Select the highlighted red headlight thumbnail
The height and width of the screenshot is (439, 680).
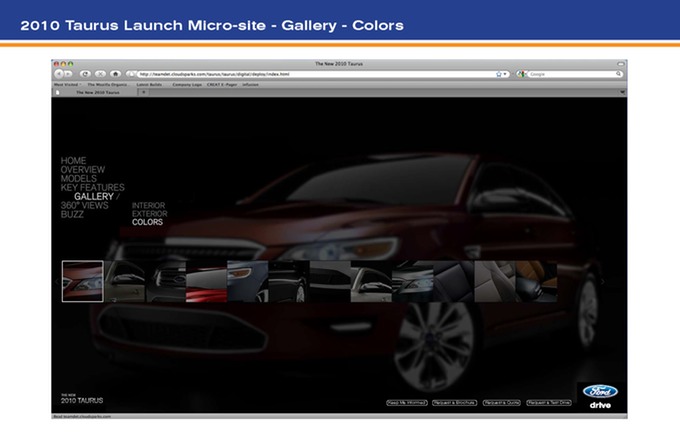tap(82, 281)
